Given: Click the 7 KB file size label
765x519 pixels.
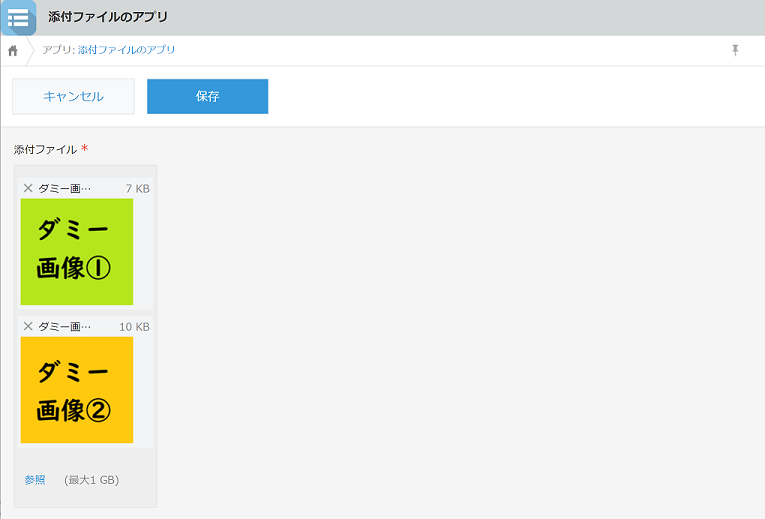Looking at the screenshot, I should 137,188.
